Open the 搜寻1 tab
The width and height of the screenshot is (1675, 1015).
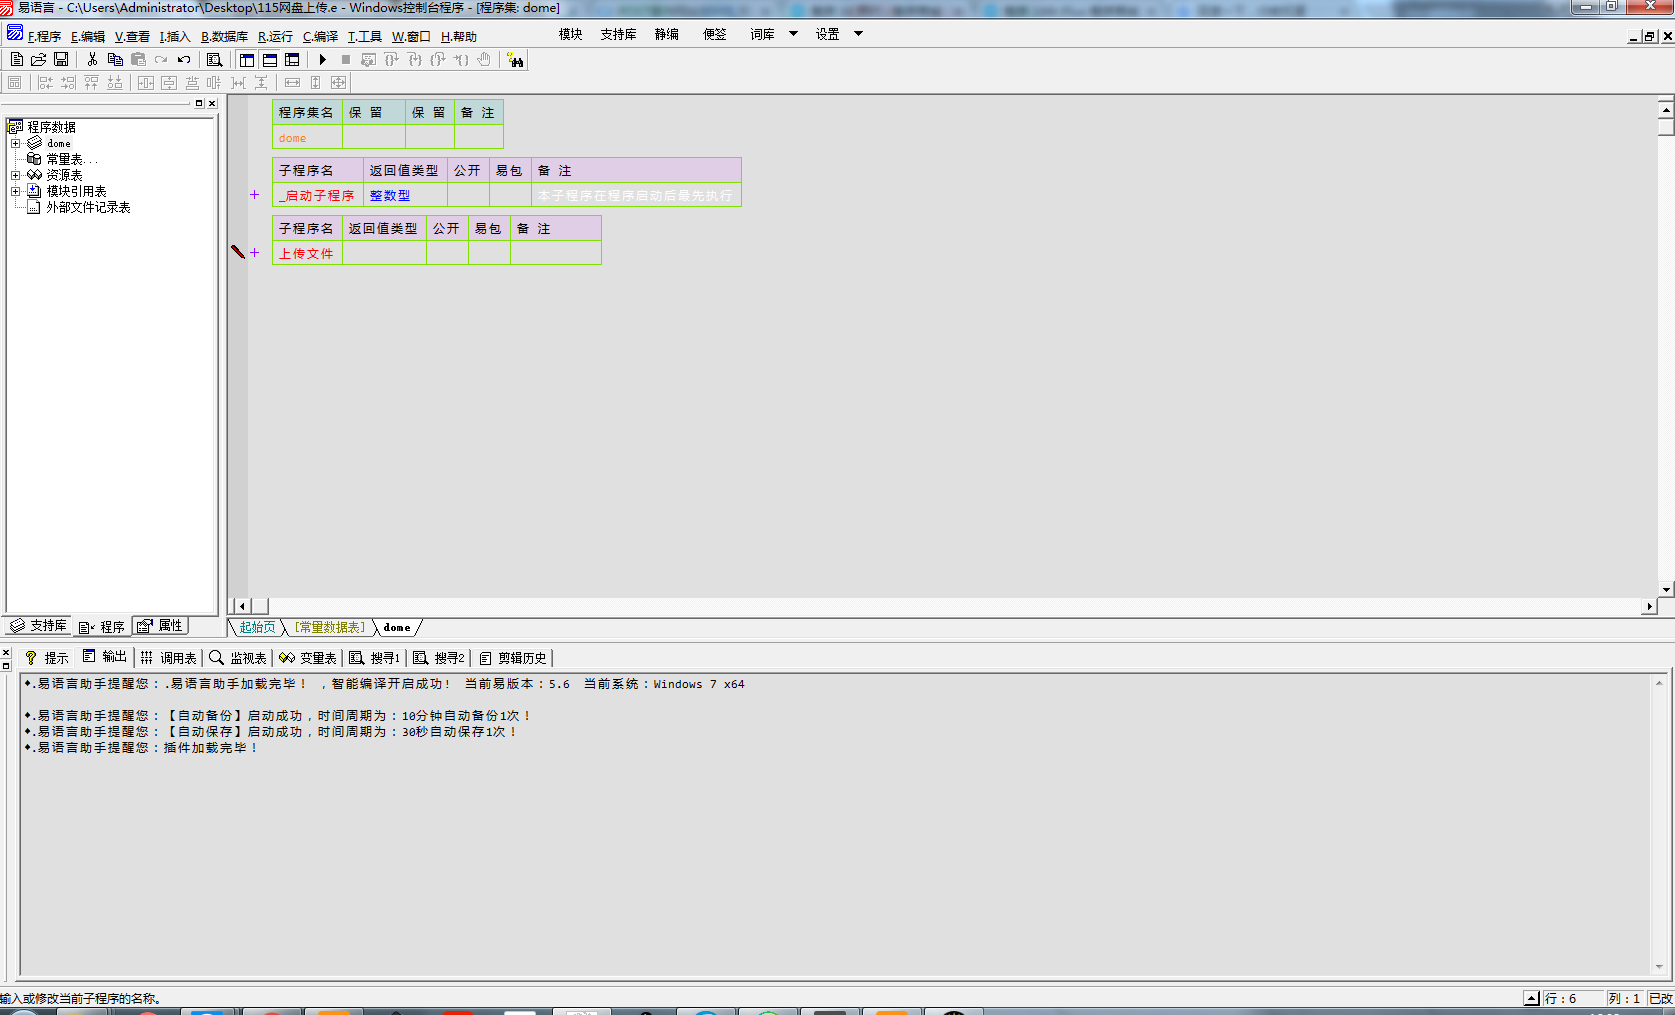pyautogui.click(x=375, y=658)
